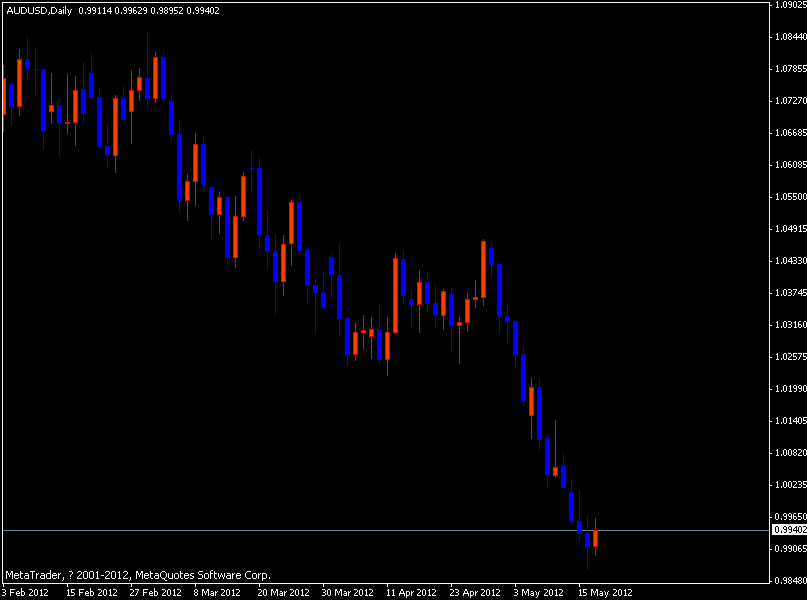
Task: Click the AUDUSD,Daily chart title
Action: click(x=39, y=11)
